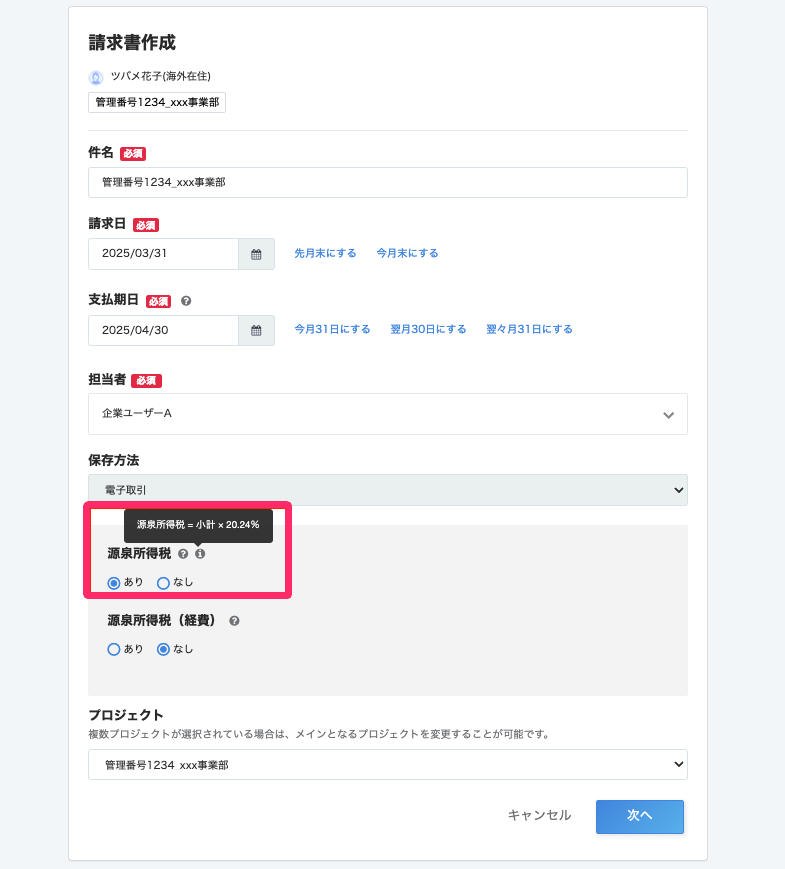This screenshot has width=785, height=869.
Task: Click 管理番号1234_xxx事業部 tag under user name
Action: coord(157,103)
